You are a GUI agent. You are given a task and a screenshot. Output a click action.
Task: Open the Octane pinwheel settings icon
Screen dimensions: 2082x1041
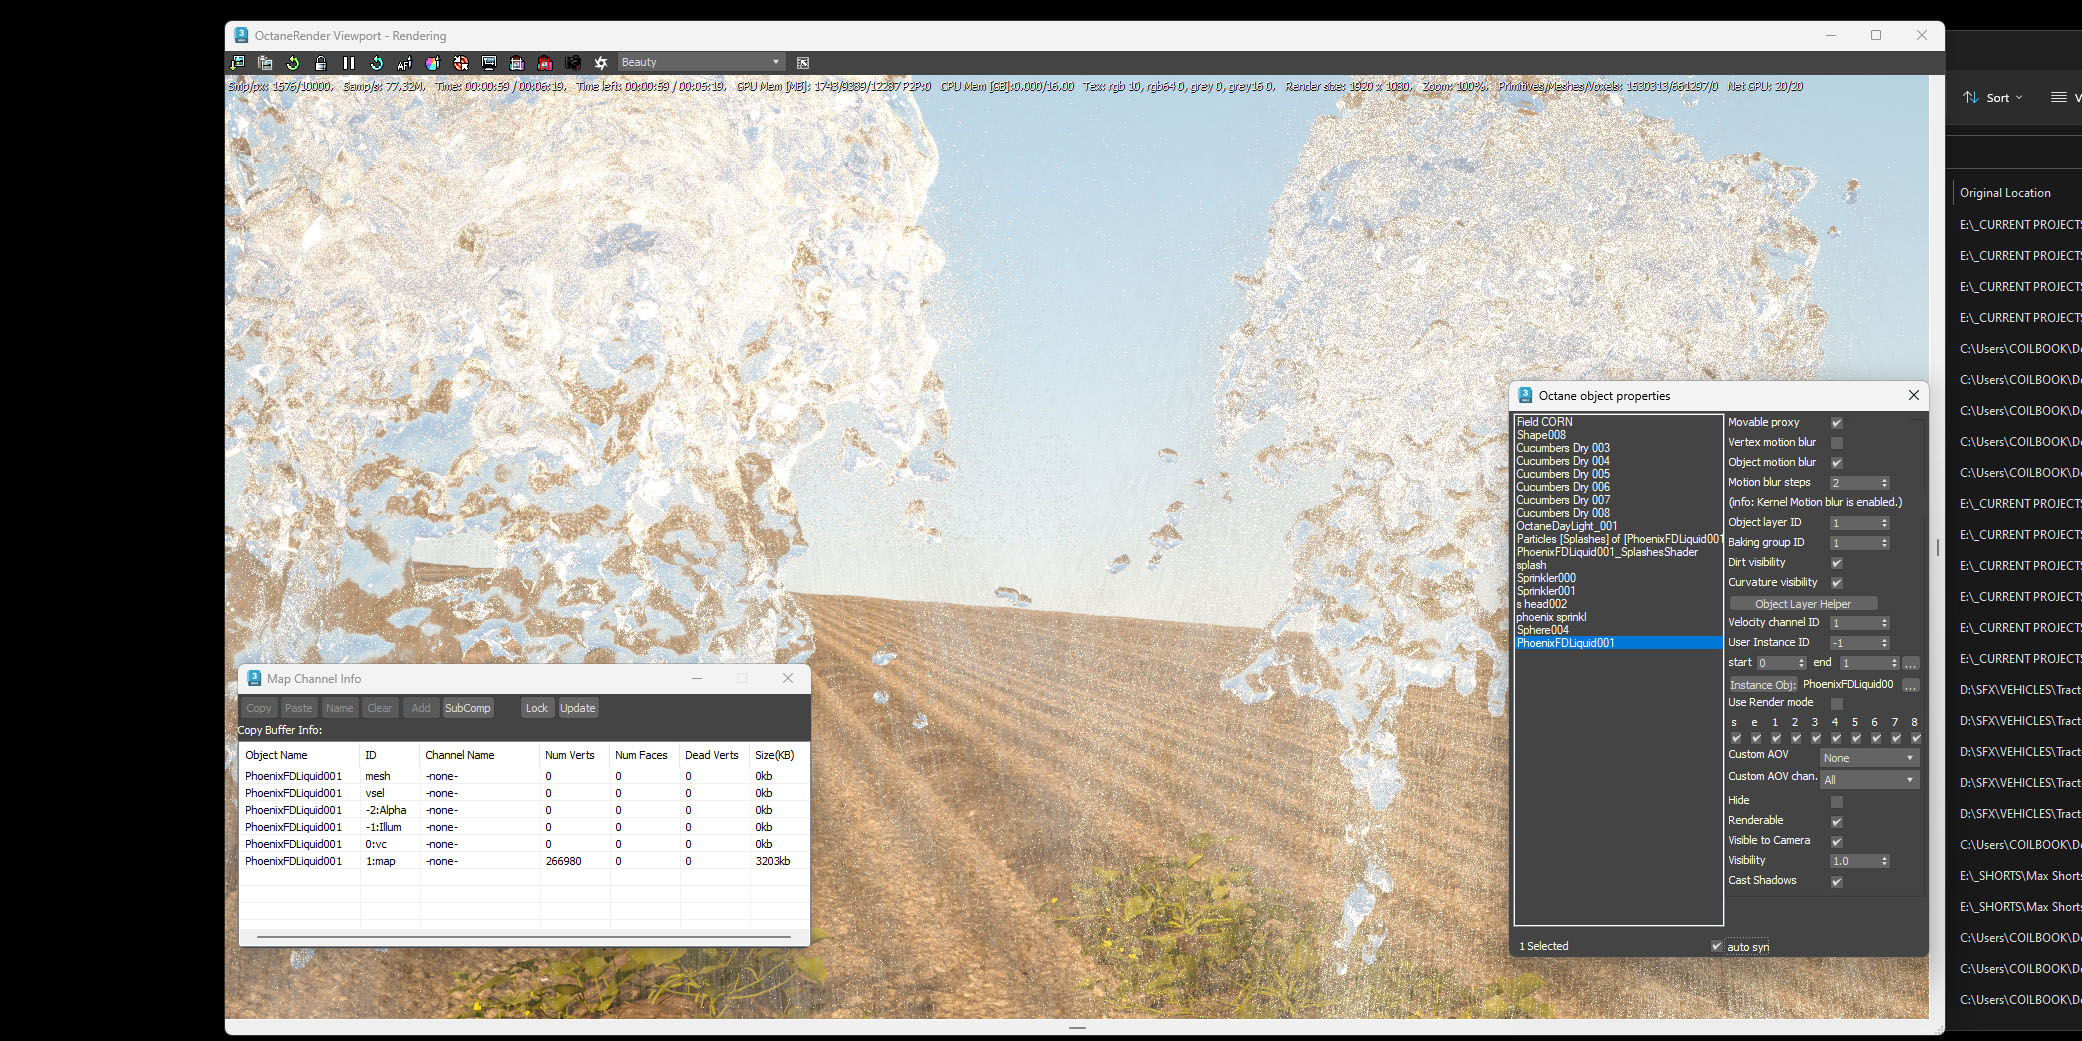601,62
